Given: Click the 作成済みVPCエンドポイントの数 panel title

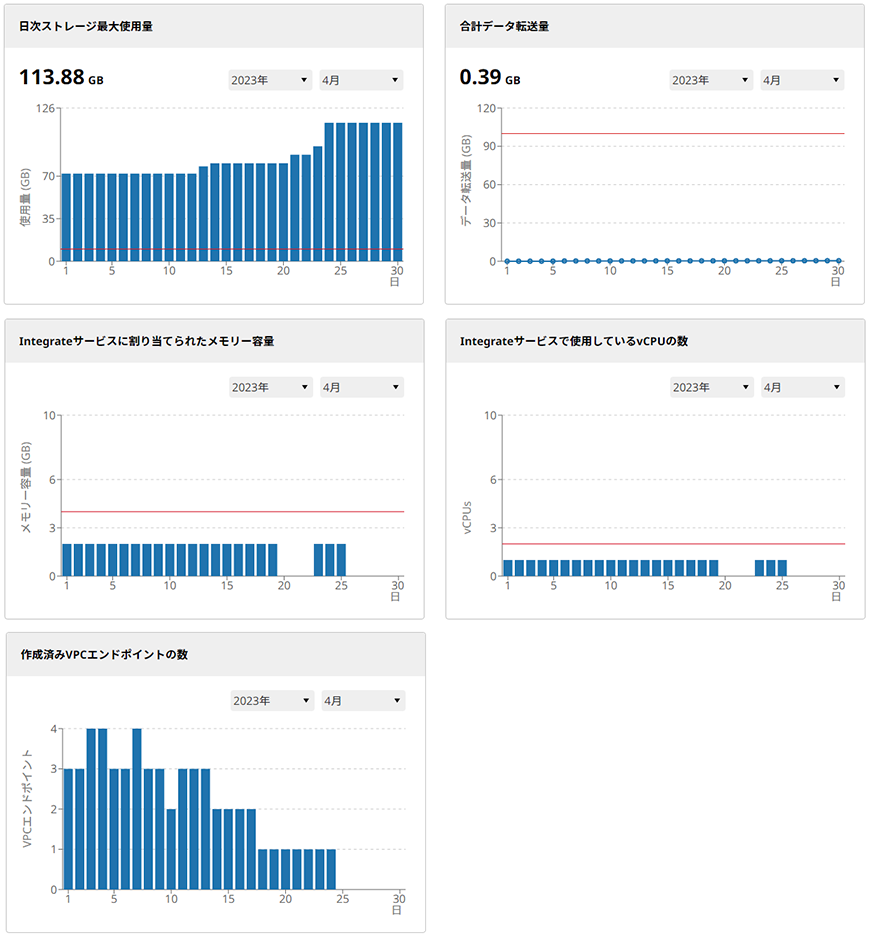Looking at the screenshot, I should click(104, 655).
